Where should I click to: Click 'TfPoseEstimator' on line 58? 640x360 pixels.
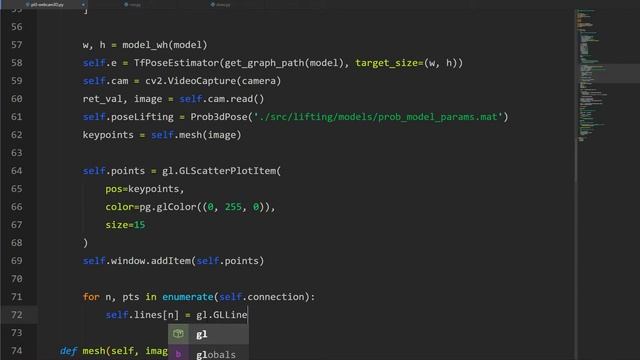176,63
